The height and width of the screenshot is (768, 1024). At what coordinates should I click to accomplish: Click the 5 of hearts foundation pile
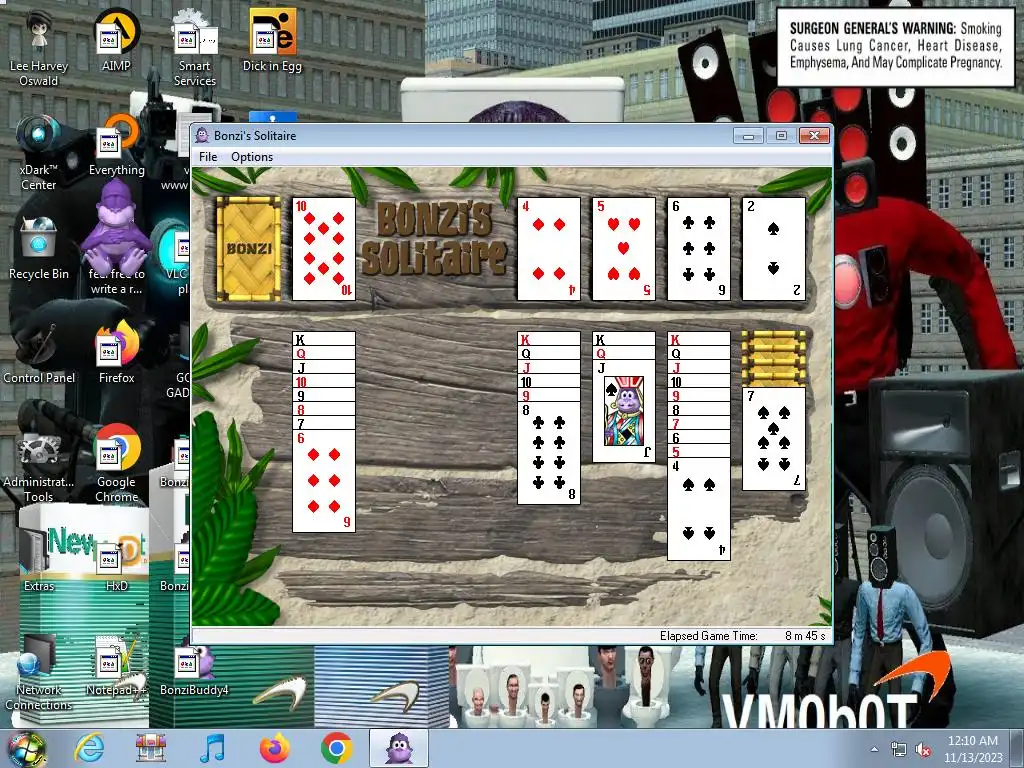tap(624, 249)
